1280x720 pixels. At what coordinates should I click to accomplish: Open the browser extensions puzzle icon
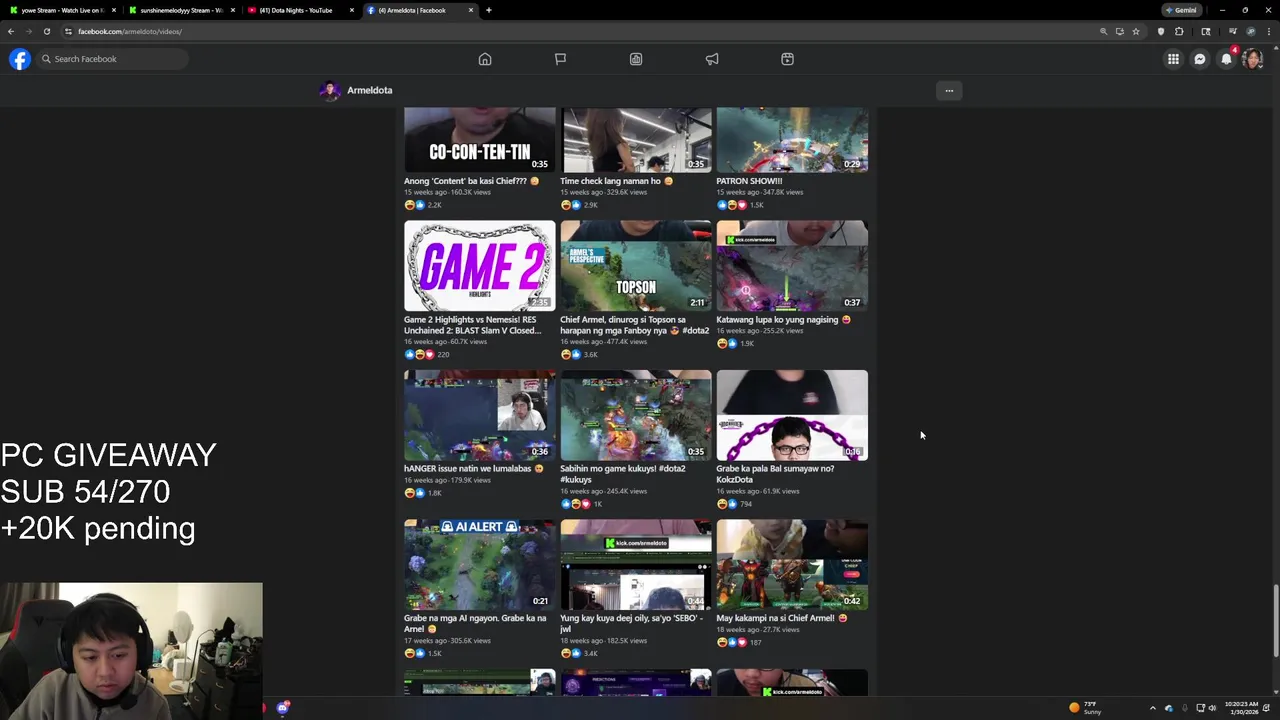[1179, 31]
